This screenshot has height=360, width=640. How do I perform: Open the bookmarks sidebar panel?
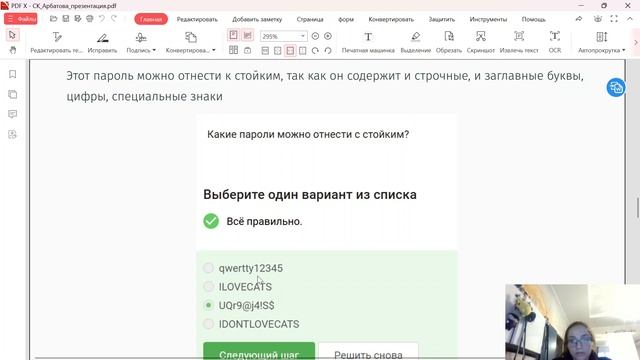13,74
